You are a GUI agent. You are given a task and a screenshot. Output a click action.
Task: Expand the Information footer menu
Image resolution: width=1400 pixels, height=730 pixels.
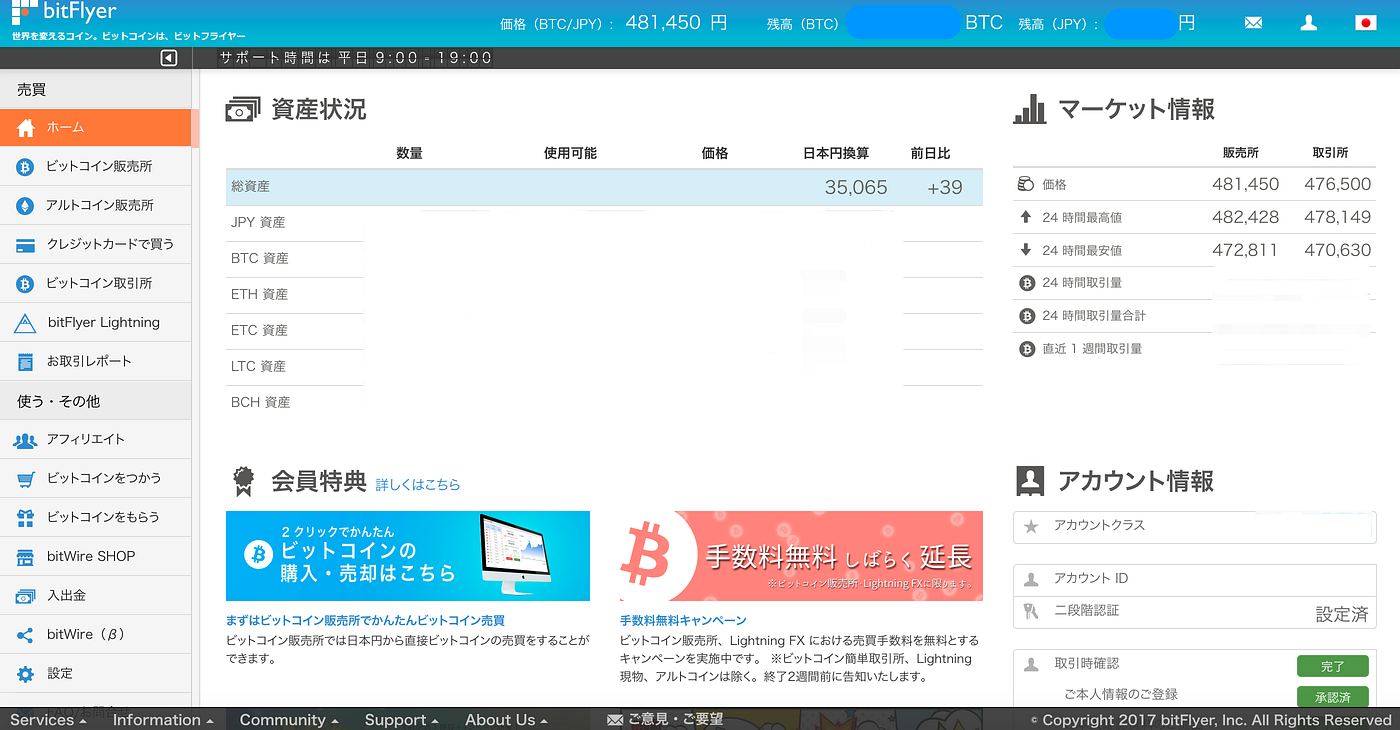[163, 720]
